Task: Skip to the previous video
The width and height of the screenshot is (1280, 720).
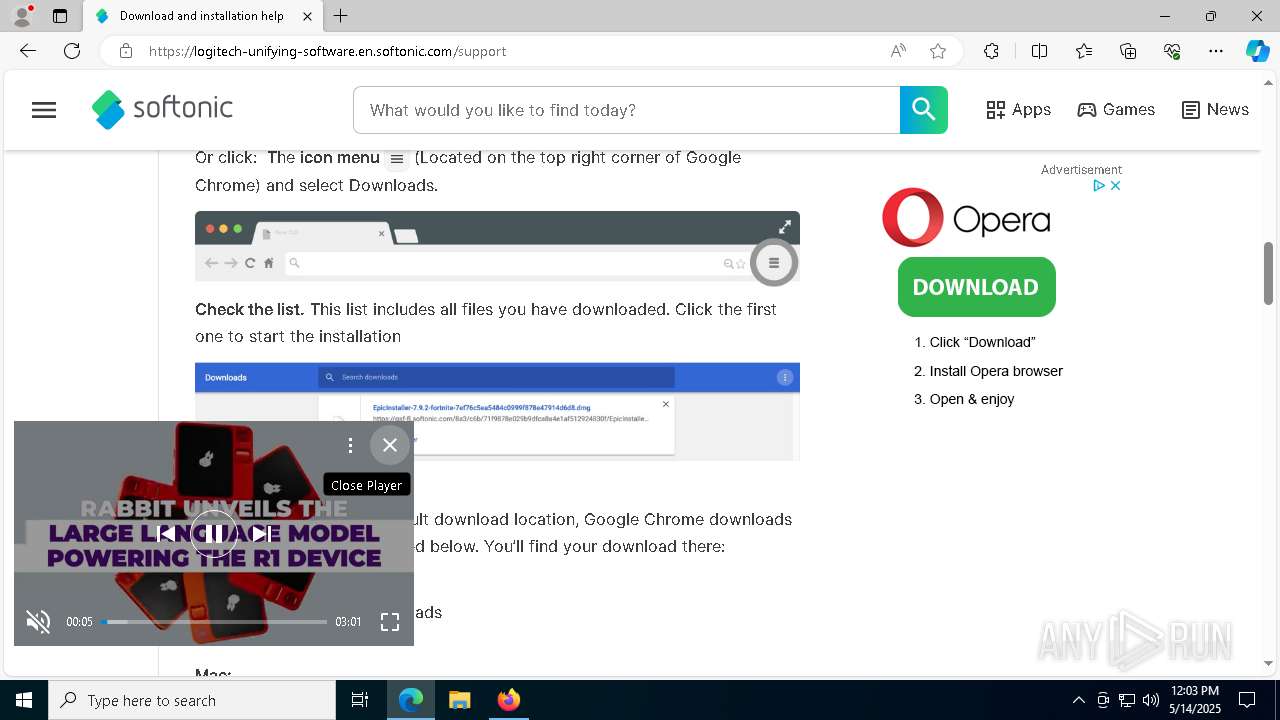Action: tap(167, 533)
